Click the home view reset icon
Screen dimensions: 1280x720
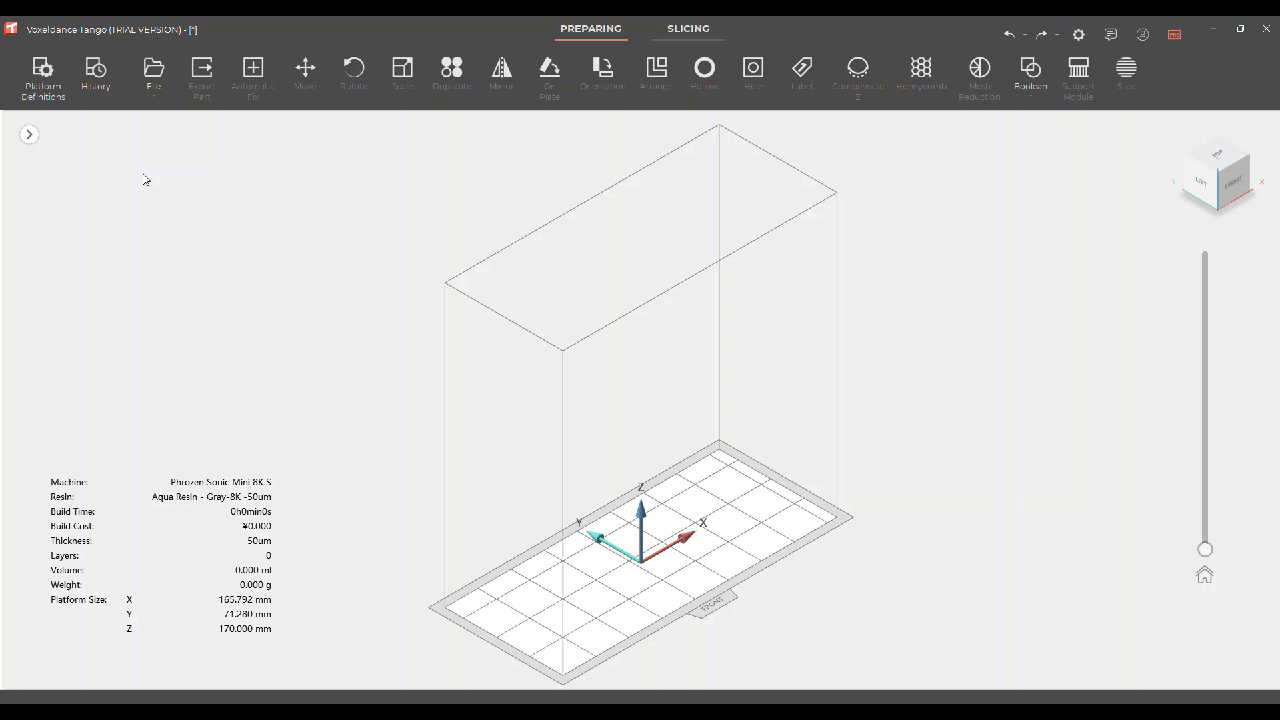coord(1205,575)
